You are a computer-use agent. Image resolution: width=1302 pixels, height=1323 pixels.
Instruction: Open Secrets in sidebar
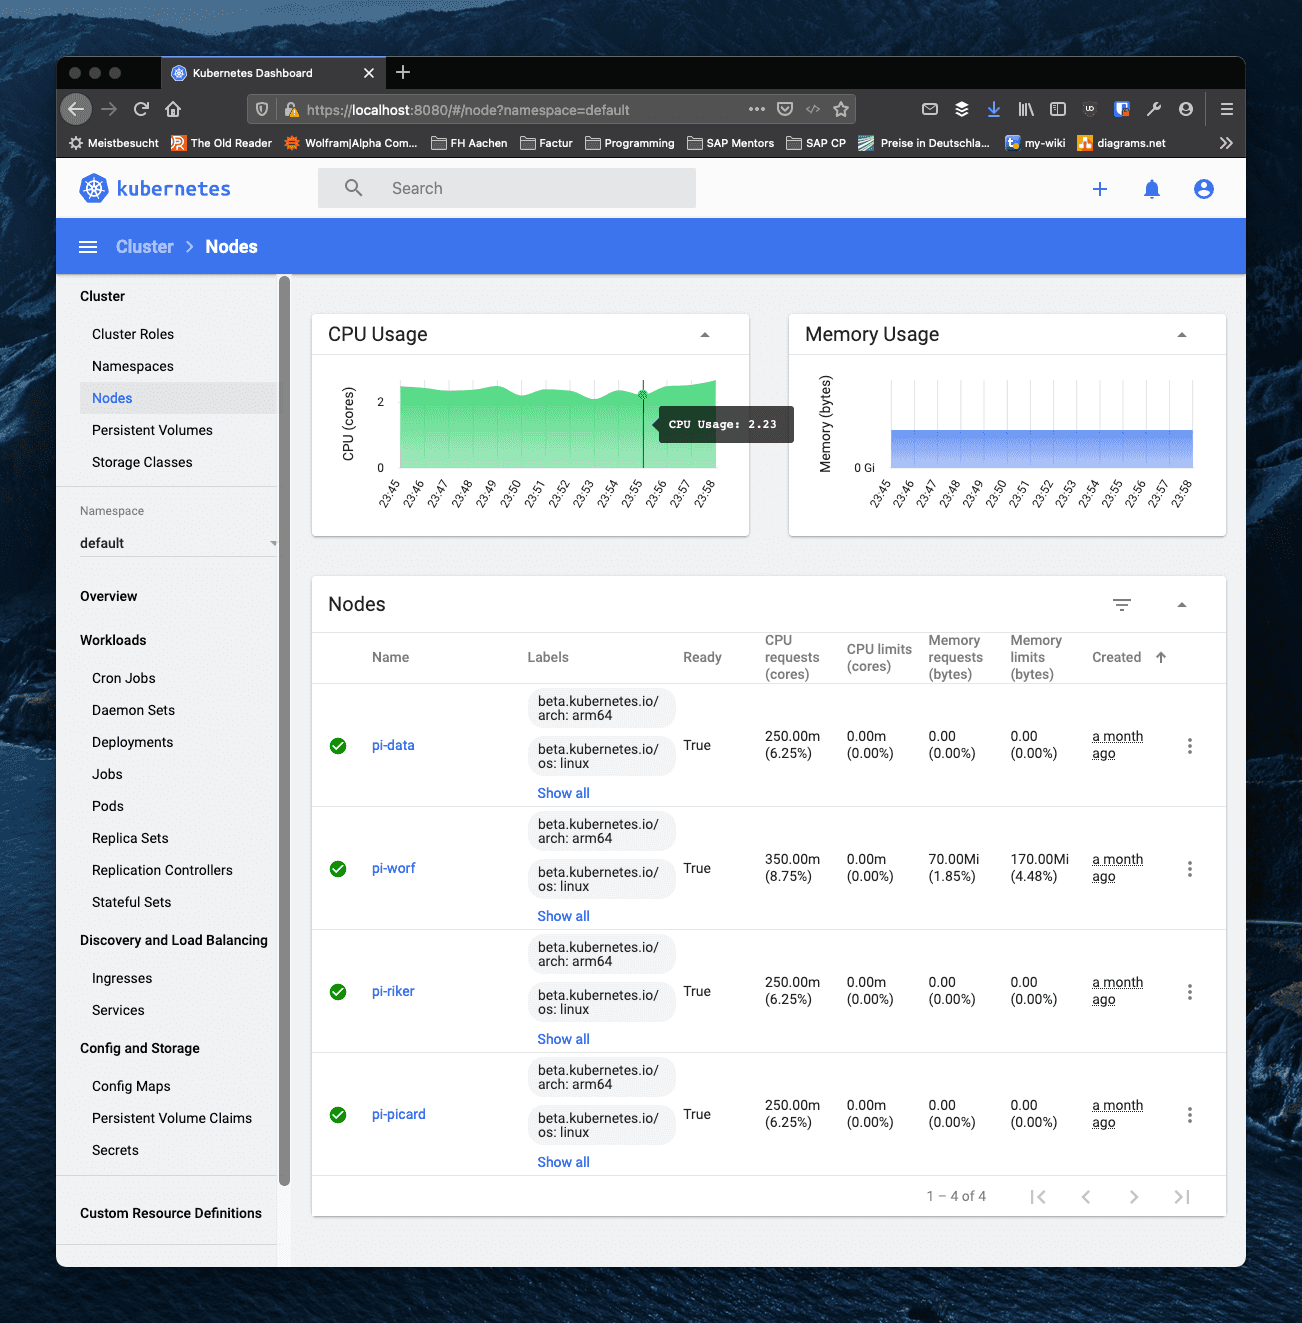(115, 1150)
